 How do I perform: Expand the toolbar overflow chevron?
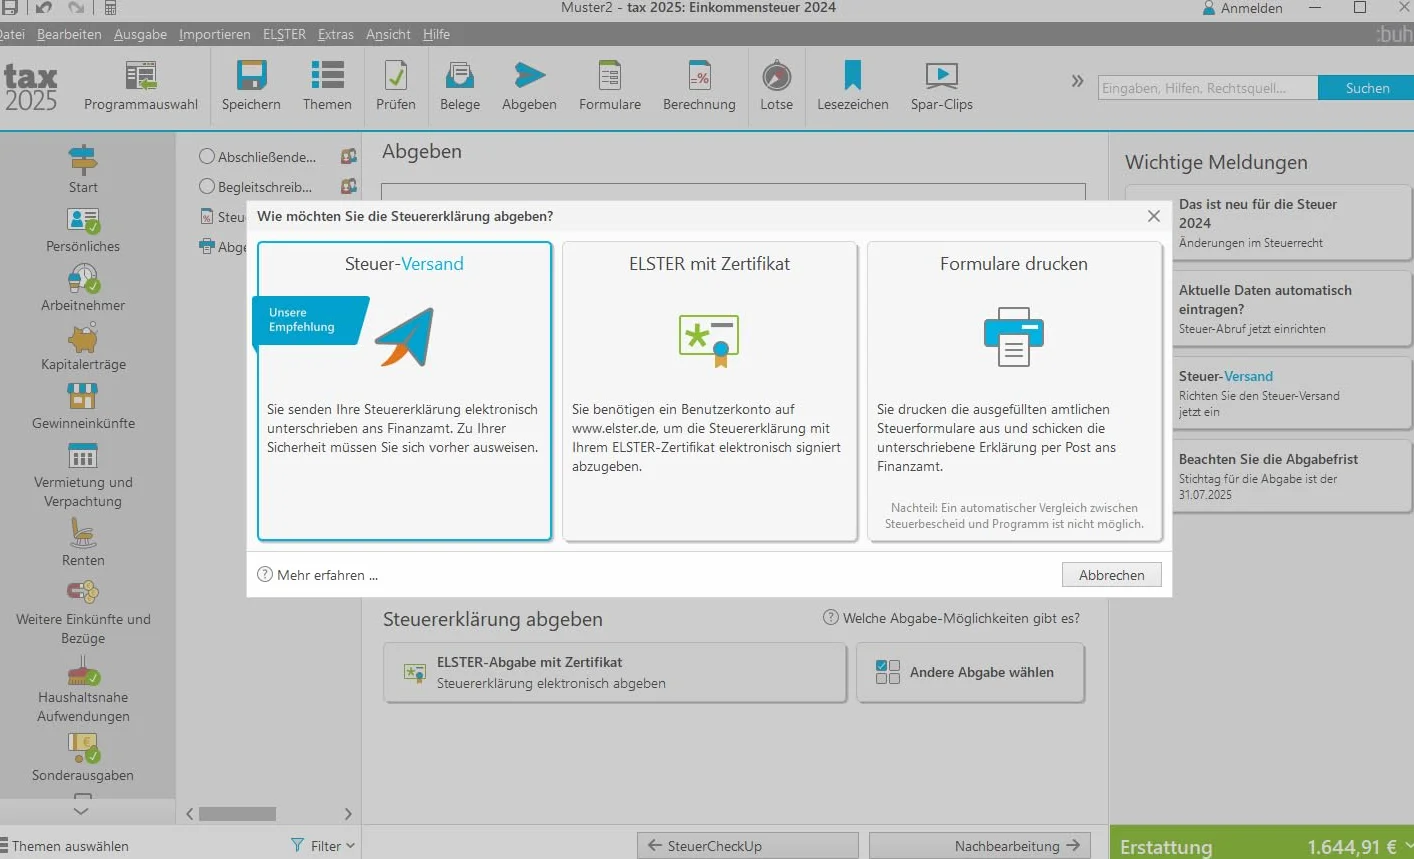point(1077,81)
